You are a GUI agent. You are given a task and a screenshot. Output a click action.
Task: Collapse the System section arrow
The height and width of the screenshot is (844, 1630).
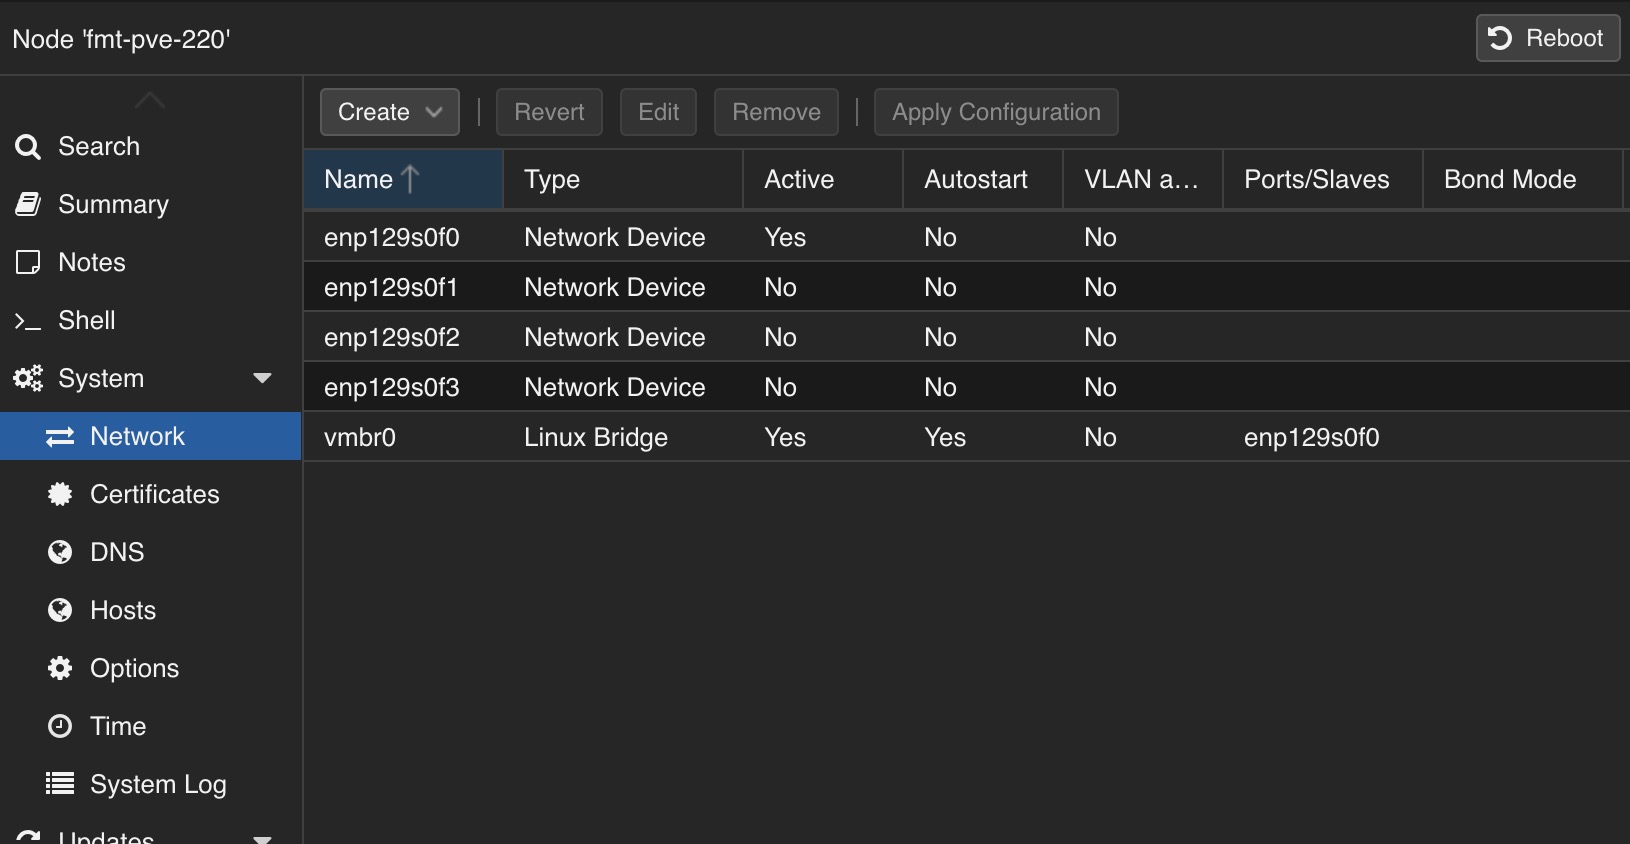click(262, 378)
